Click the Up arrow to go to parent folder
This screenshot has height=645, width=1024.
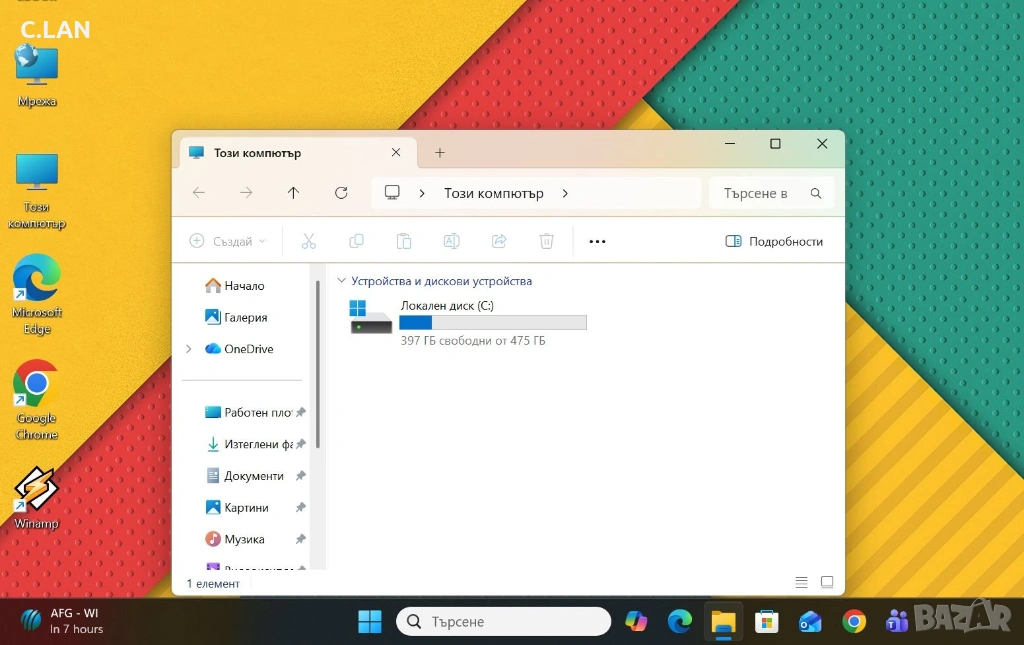click(x=293, y=193)
